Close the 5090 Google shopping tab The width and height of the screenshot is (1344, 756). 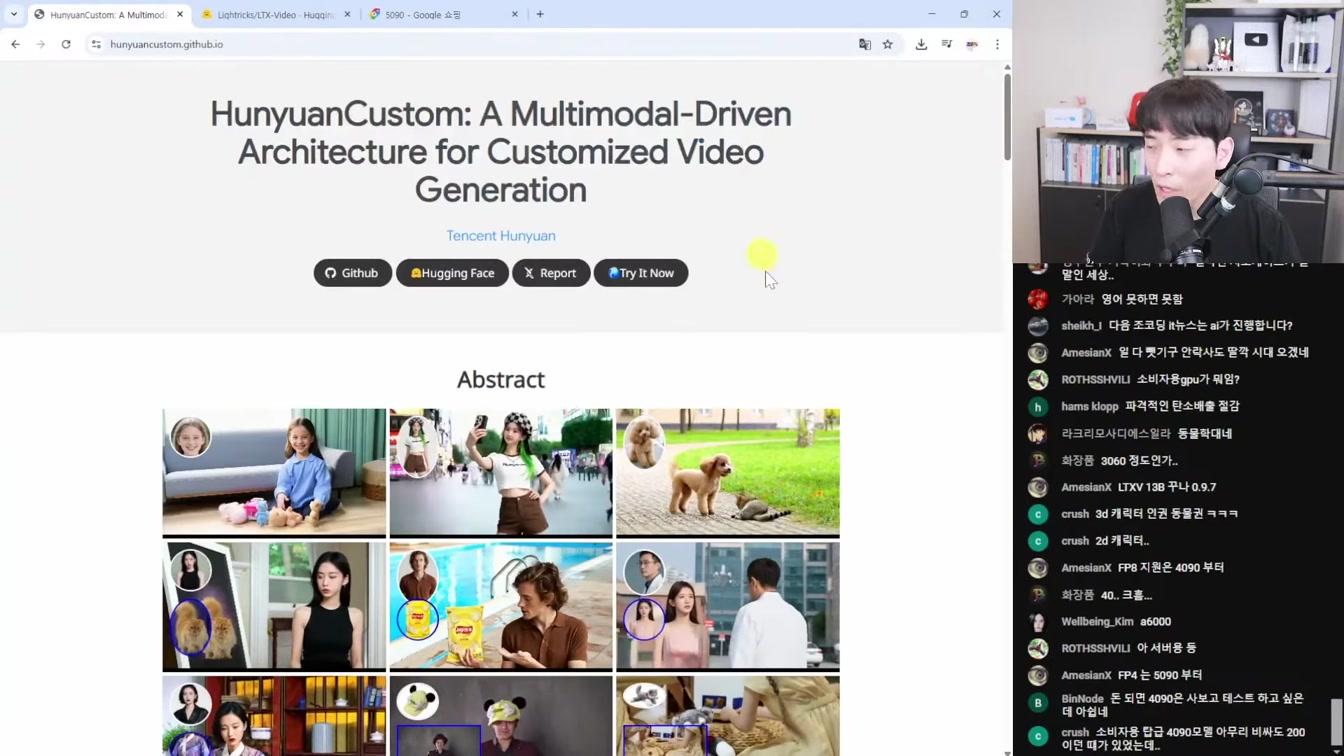pyautogui.click(x=515, y=14)
